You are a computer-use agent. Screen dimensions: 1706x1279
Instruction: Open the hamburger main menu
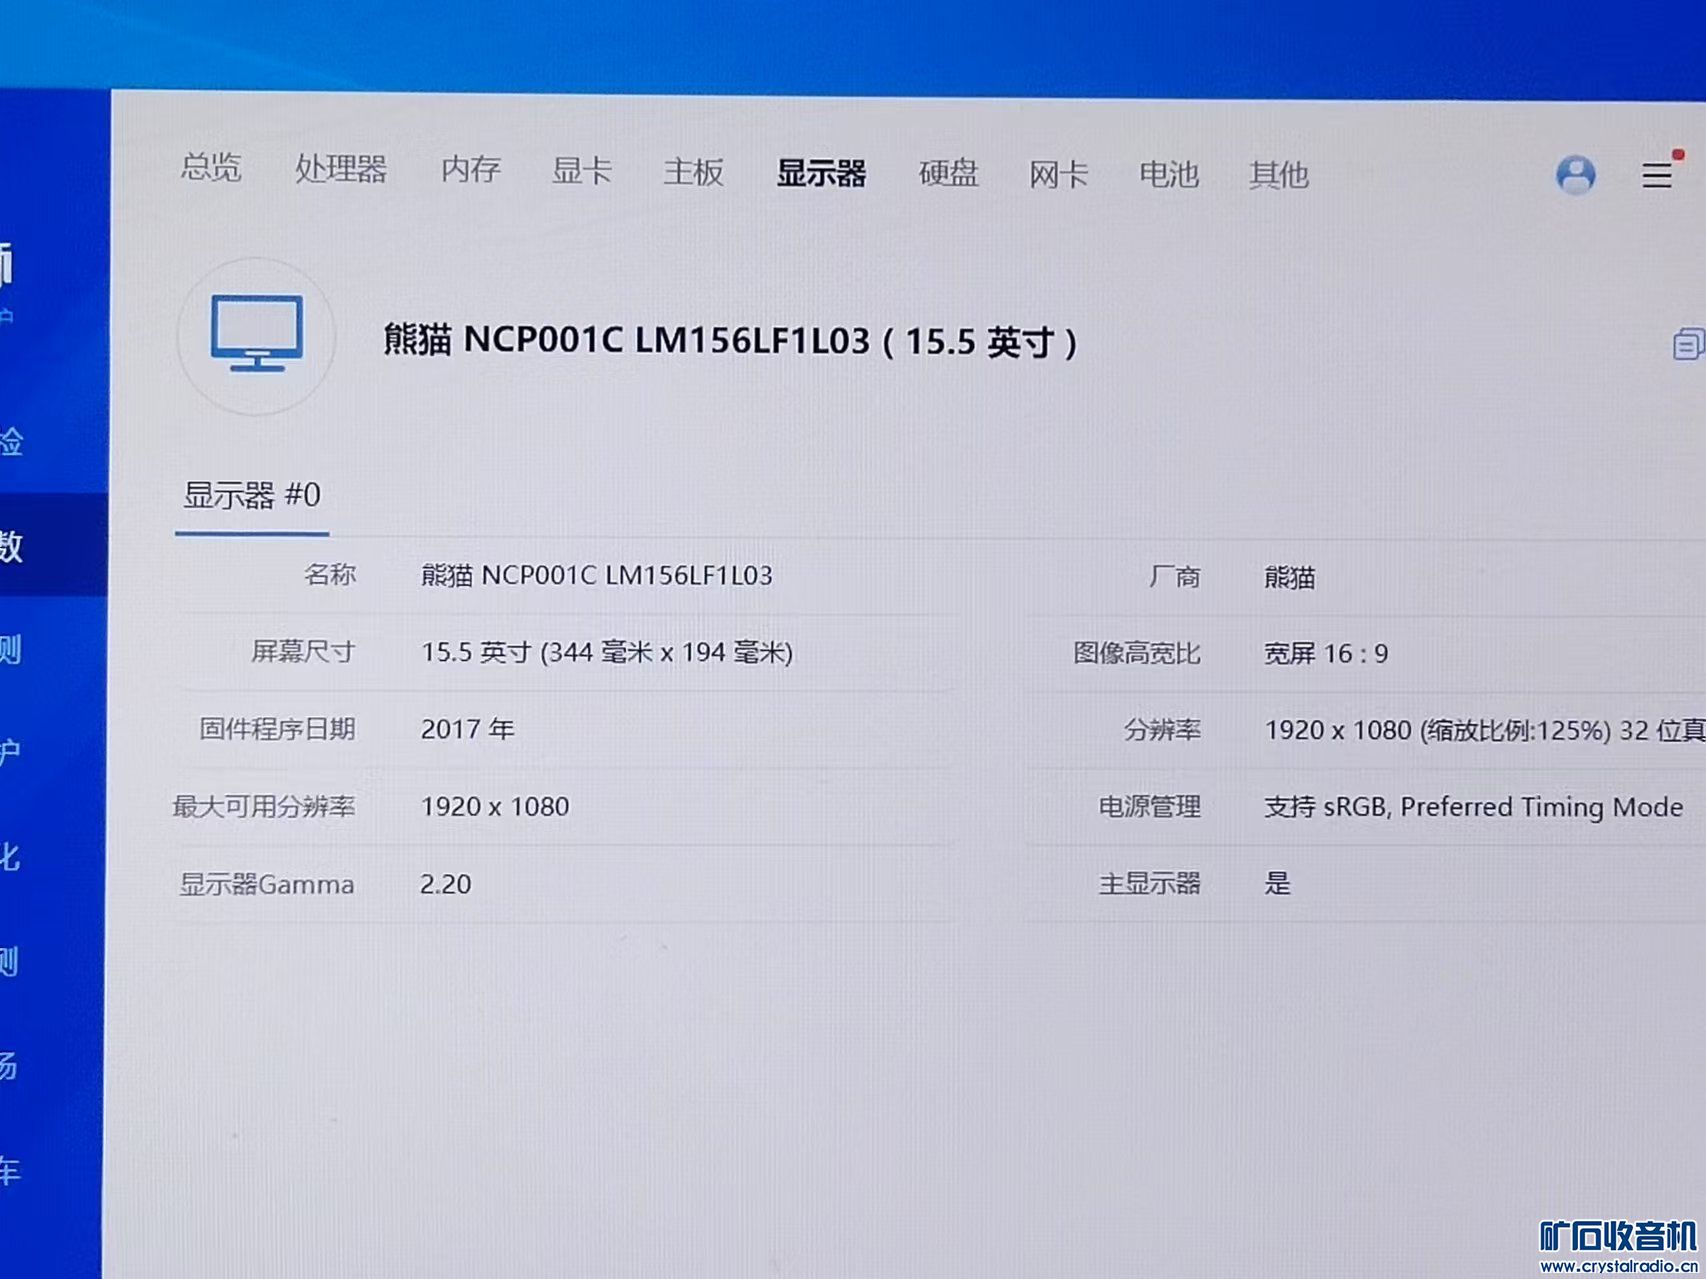click(x=1657, y=175)
